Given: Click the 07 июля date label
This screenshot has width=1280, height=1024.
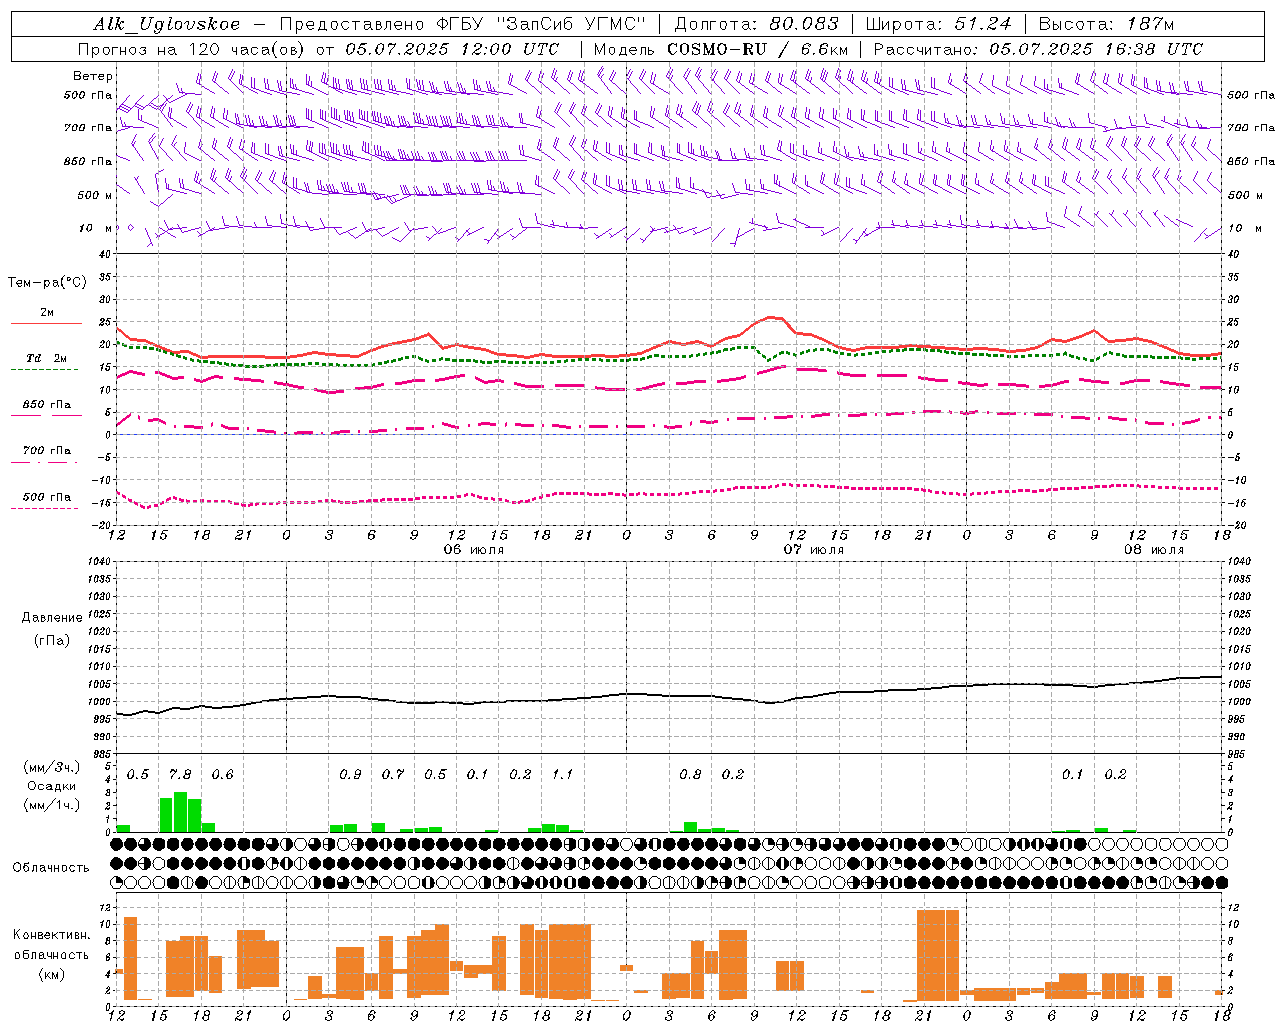Looking at the screenshot, I should click(x=813, y=550).
